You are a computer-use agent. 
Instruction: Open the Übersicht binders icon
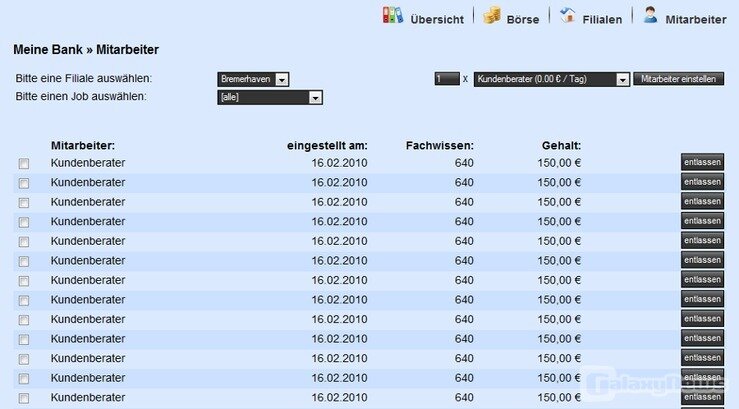(x=393, y=15)
